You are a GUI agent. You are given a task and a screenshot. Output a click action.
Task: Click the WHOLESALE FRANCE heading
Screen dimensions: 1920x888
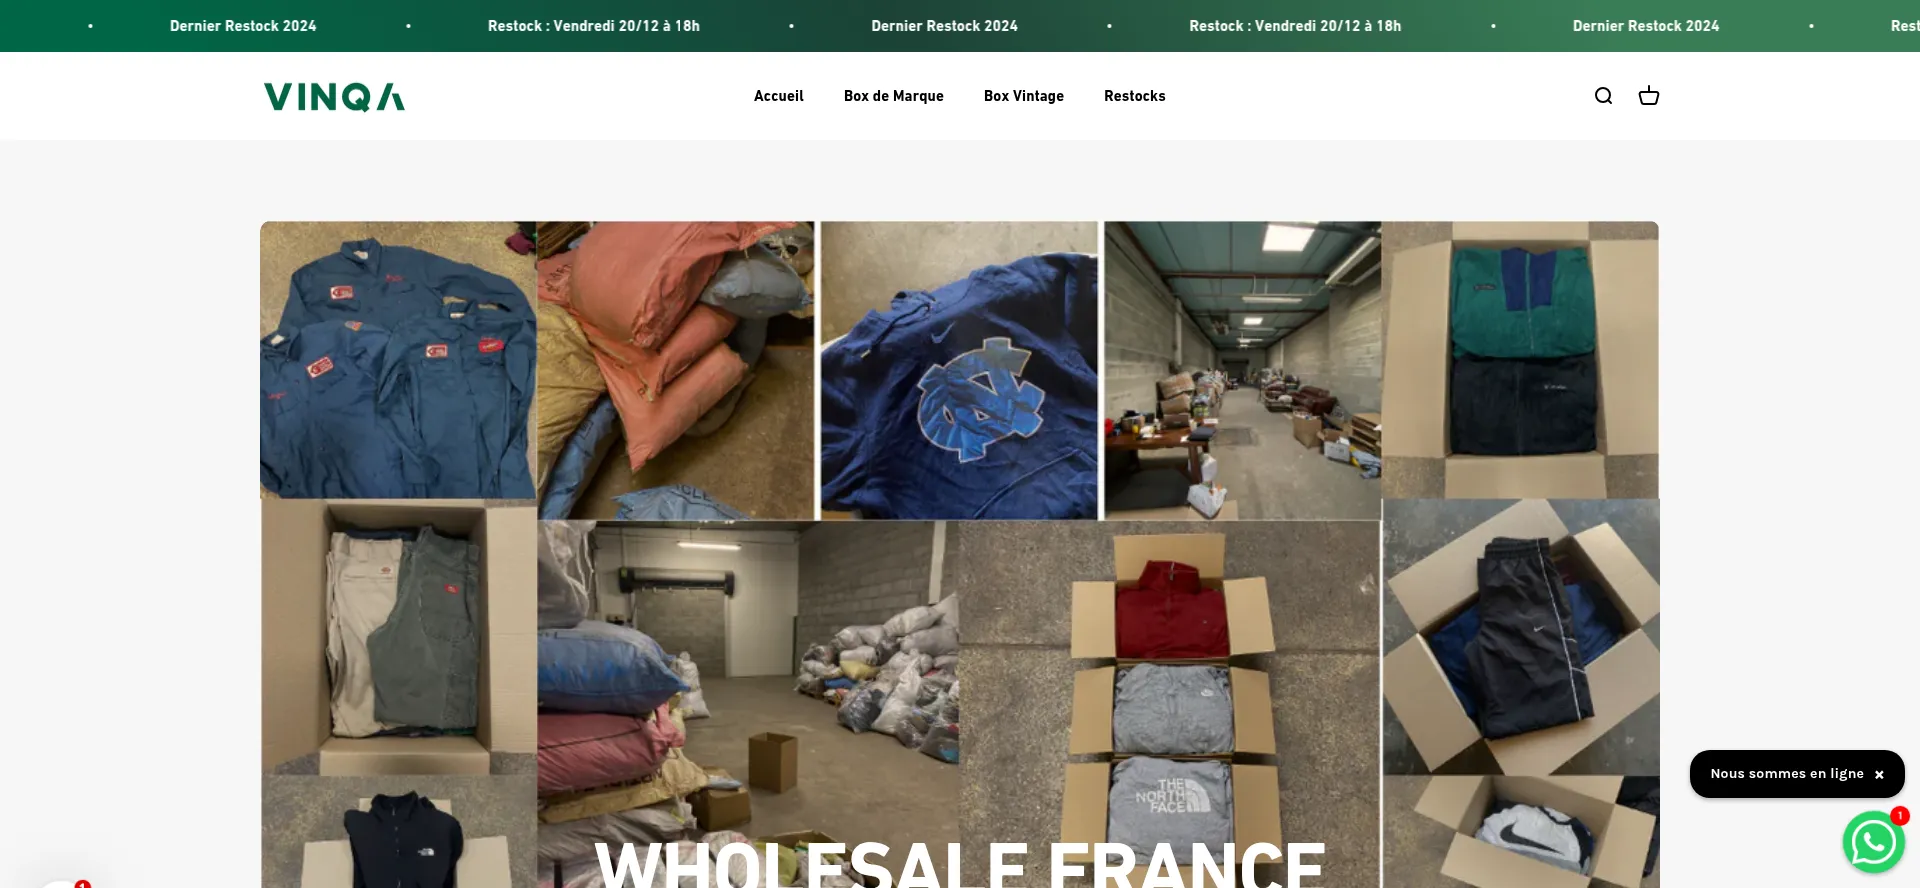pos(960,864)
